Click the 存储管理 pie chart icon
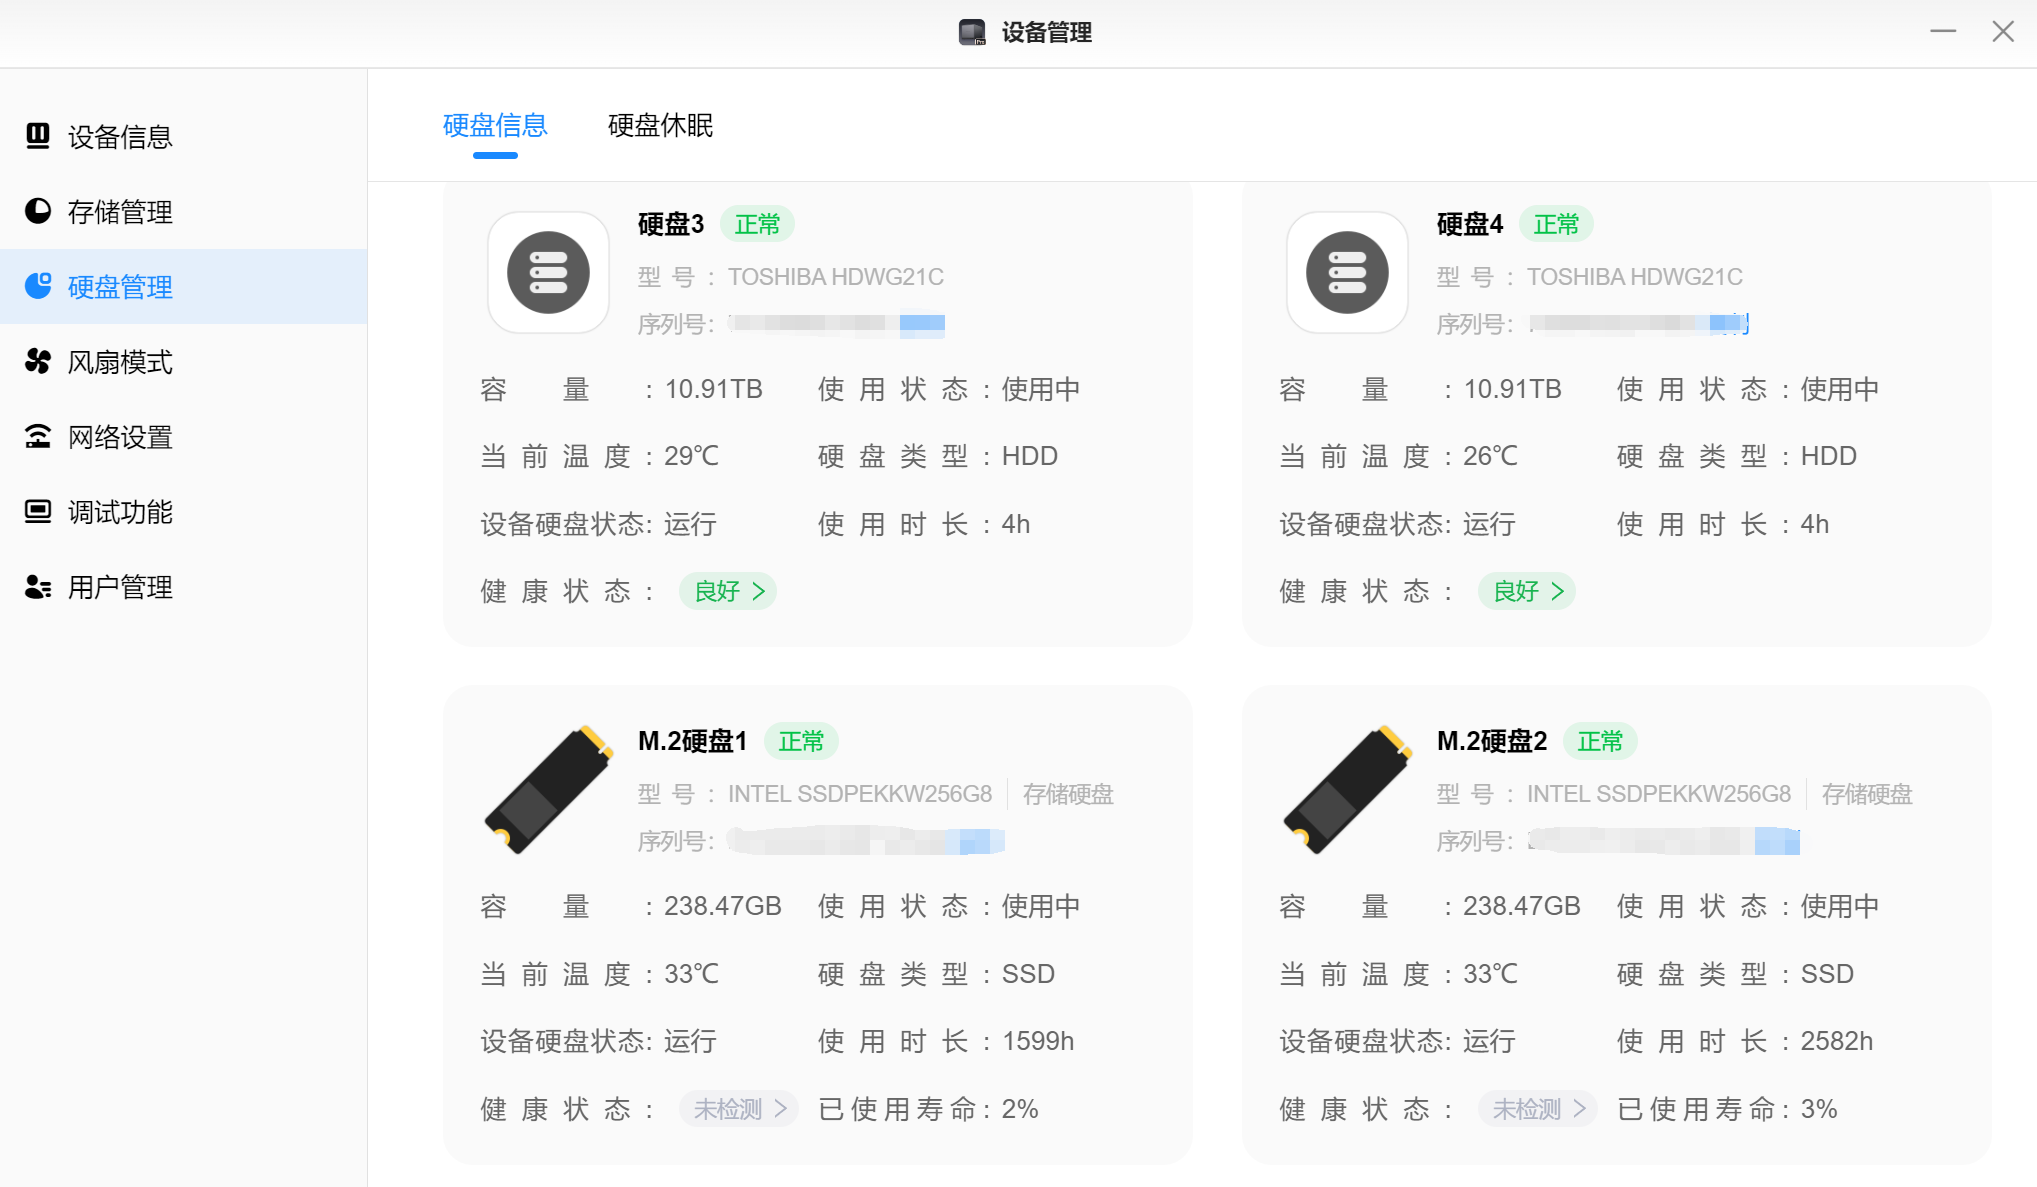Viewport: 2037px width, 1187px height. [38, 211]
